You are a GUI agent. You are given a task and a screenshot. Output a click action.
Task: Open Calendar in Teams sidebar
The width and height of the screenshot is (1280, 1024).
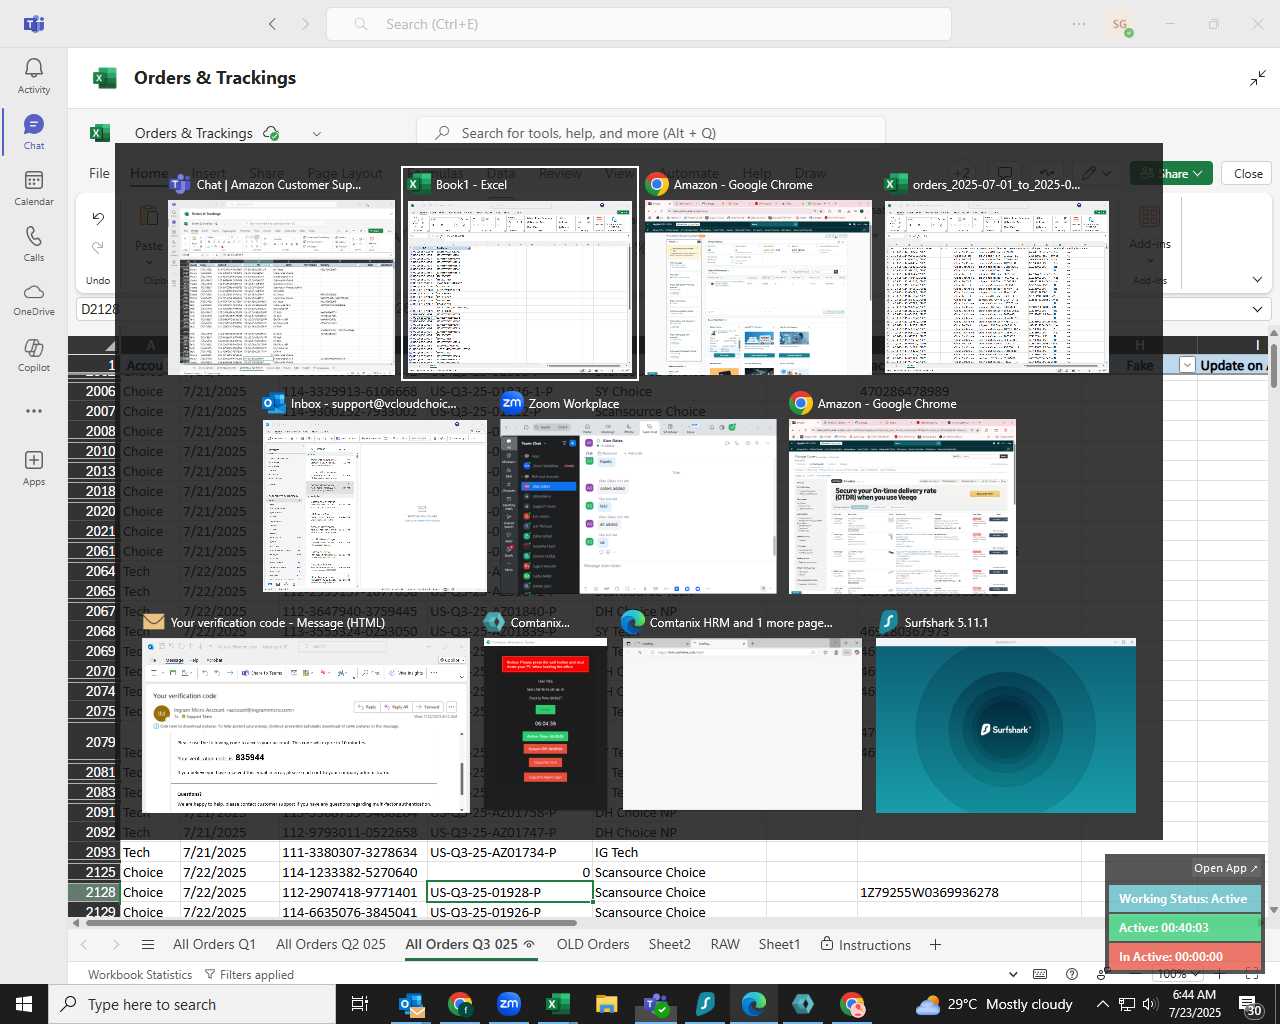point(34,188)
